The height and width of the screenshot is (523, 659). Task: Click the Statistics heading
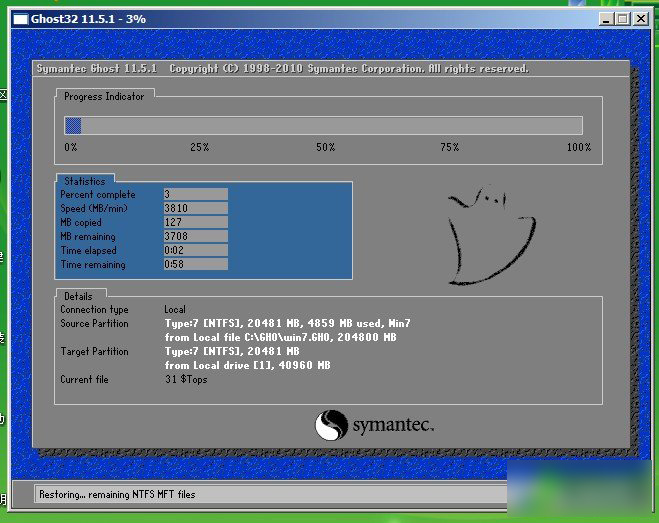click(x=85, y=181)
